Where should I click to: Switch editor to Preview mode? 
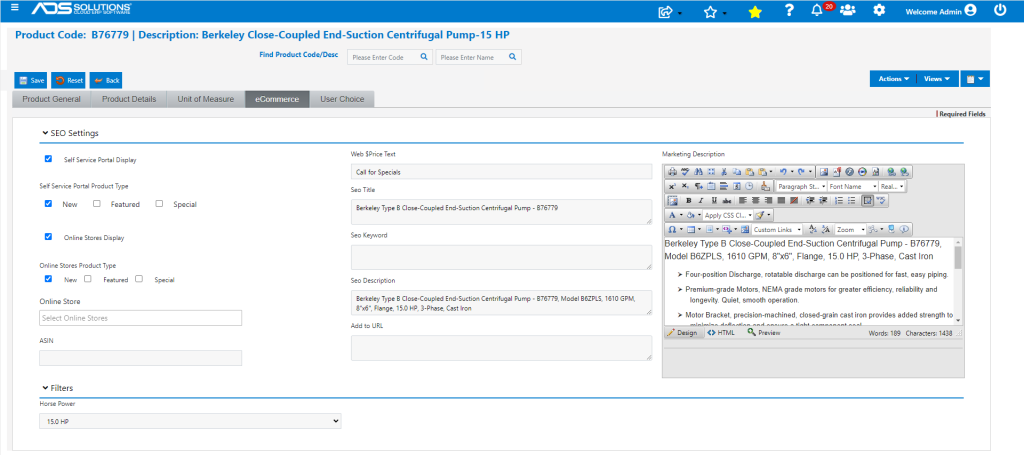(x=764, y=332)
